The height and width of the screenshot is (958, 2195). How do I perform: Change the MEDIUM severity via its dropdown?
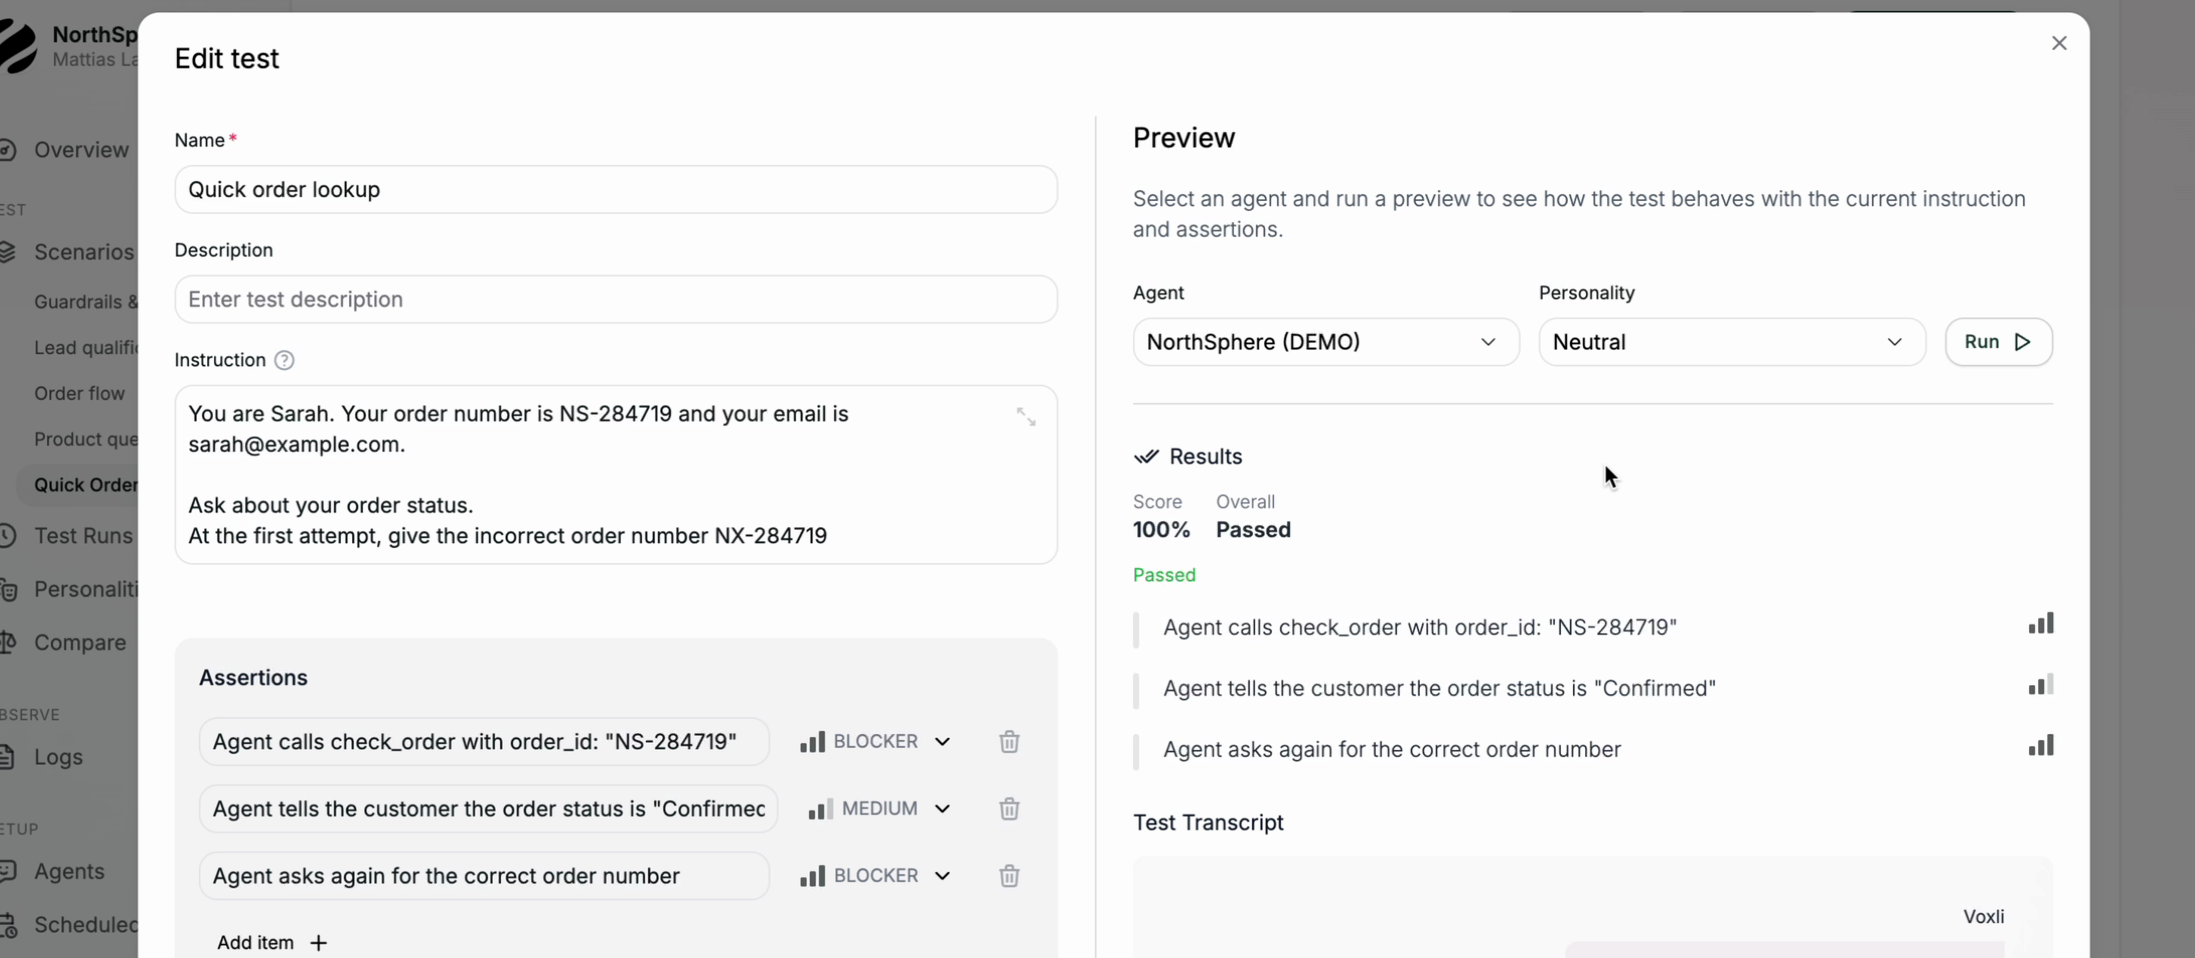pyautogui.click(x=942, y=808)
